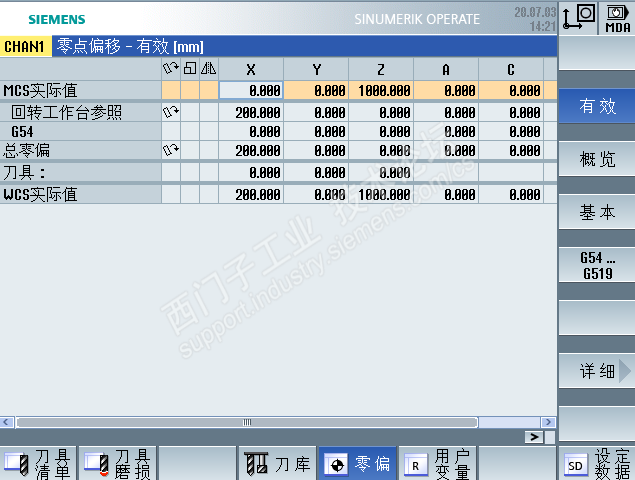Image resolution: width=635 pixels, height=480 pixels.
Task: Click the 刀具 Z value cell
Action: (381, 173)
